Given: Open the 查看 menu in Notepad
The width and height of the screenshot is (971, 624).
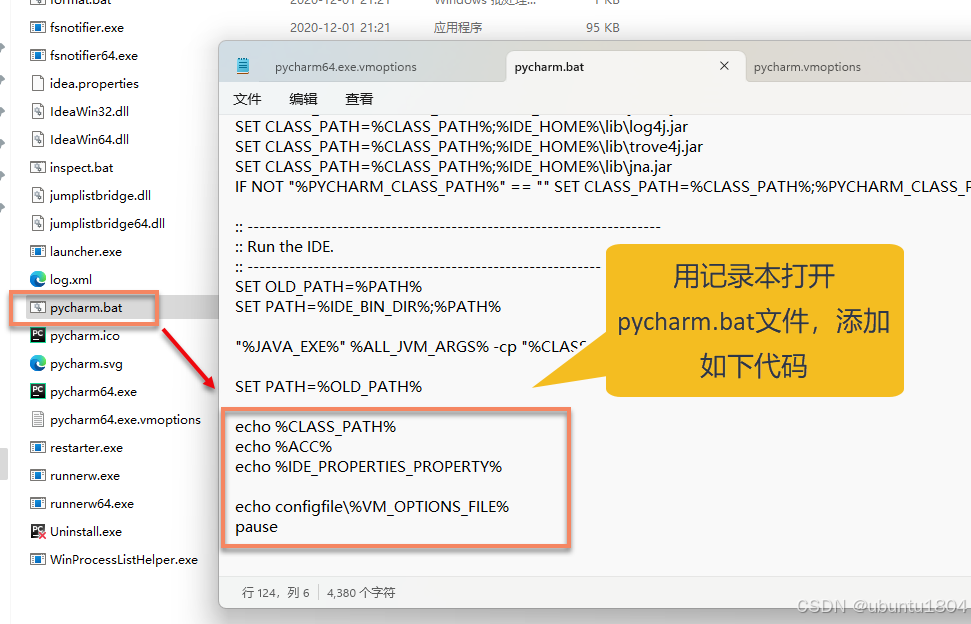Looking at the screenshot, I should 359,99.
